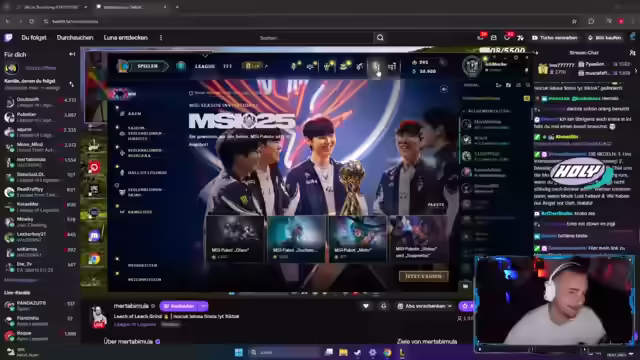The width and height of the screenshot is (640, 360).
Task: Open the Windows Start button
Action: 239,352
